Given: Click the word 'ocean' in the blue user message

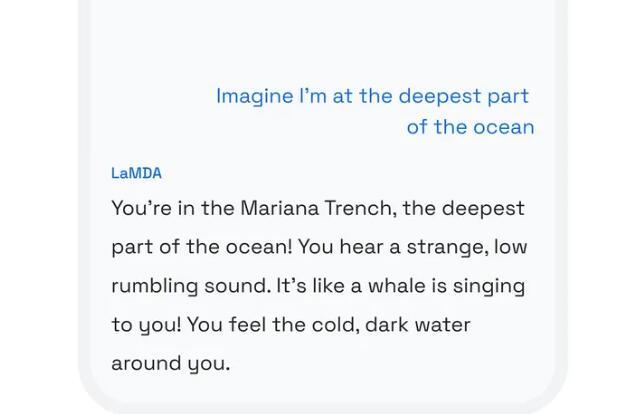Looking at the screenshot, I should click(504, 128).
